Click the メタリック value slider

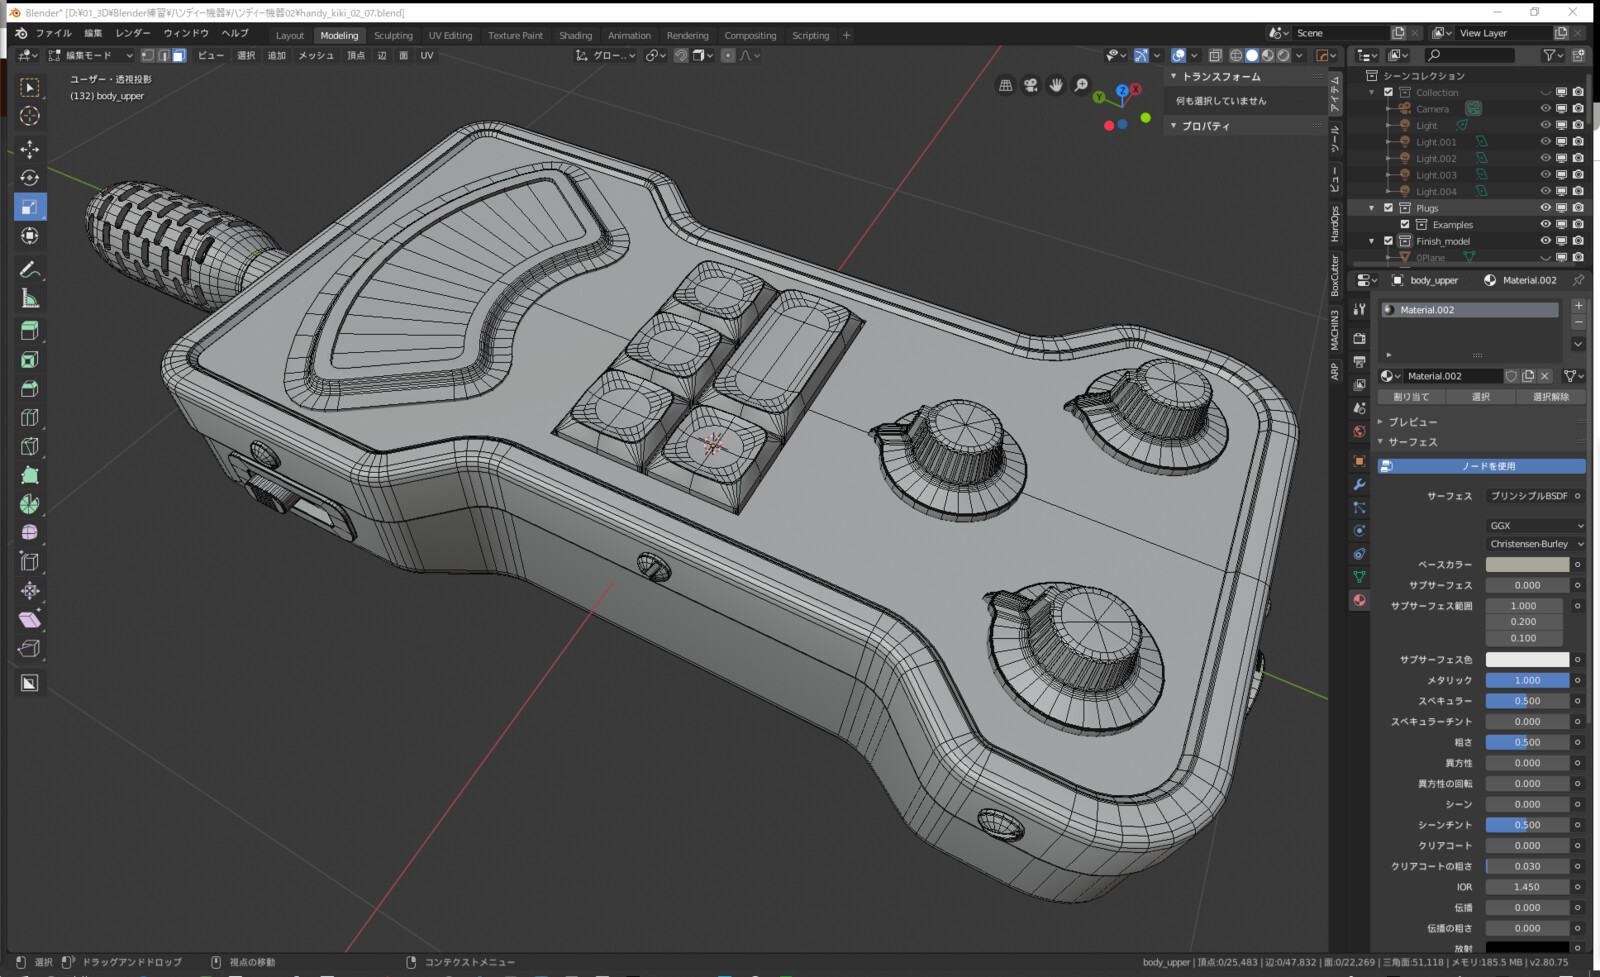click(1527, 681)
